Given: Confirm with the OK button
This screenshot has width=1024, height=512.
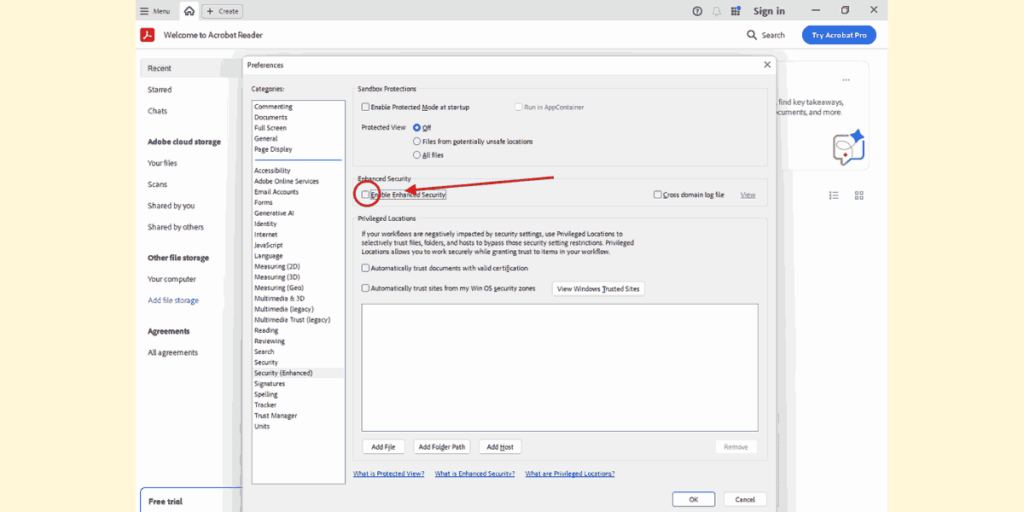Looking at the screenshot, I should pos(694,499).
